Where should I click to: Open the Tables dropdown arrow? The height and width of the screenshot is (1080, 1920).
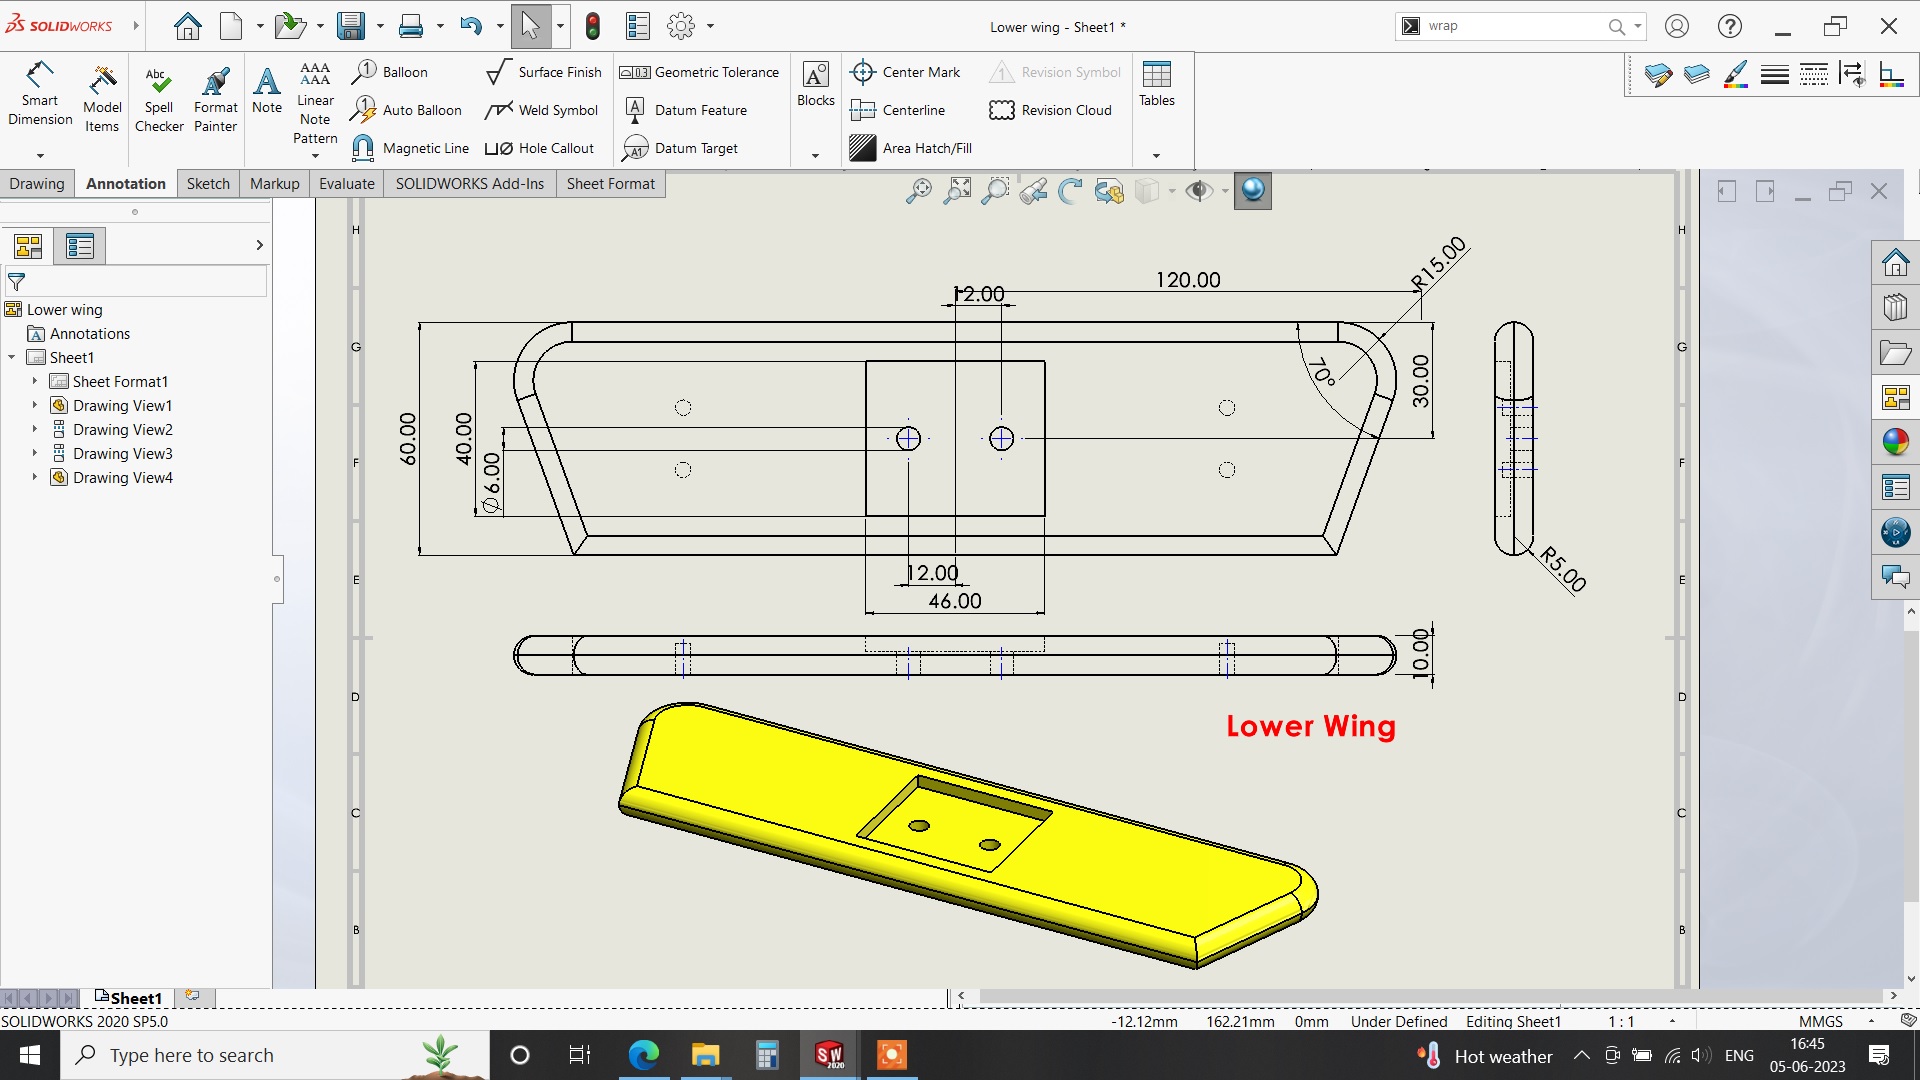click(x=1156, y=155)
